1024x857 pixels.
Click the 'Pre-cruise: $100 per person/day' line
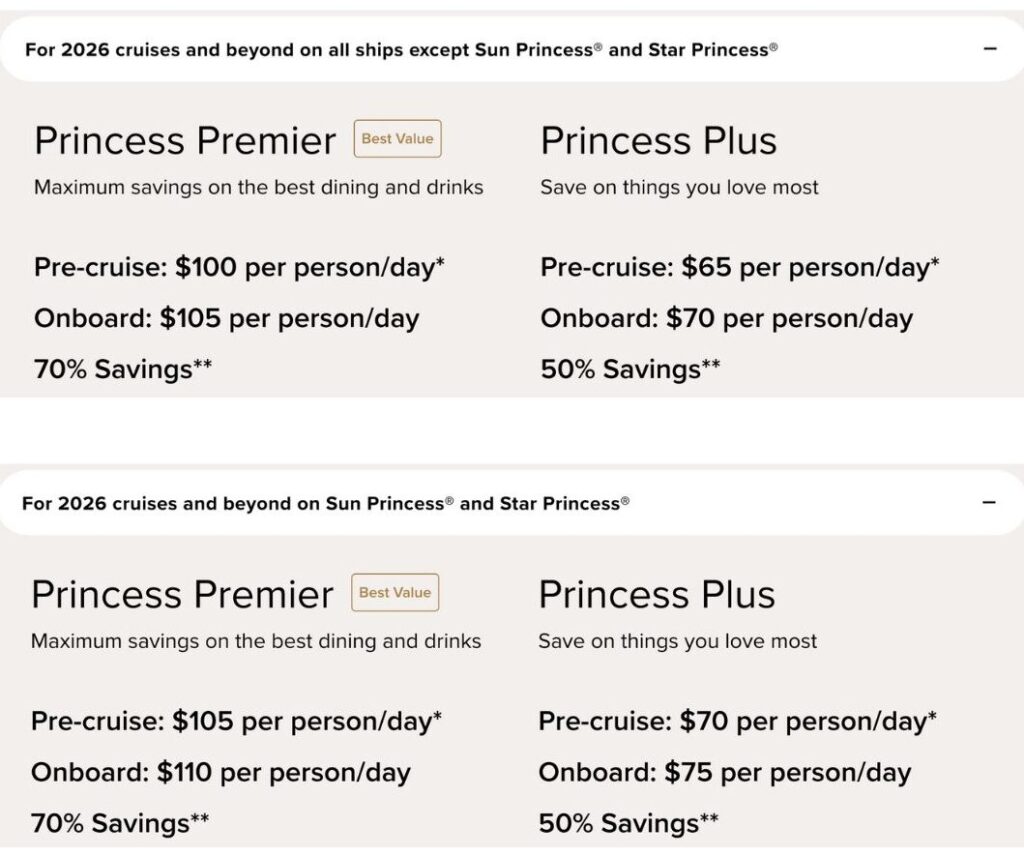pyautogui.click(x=239, y=268)
